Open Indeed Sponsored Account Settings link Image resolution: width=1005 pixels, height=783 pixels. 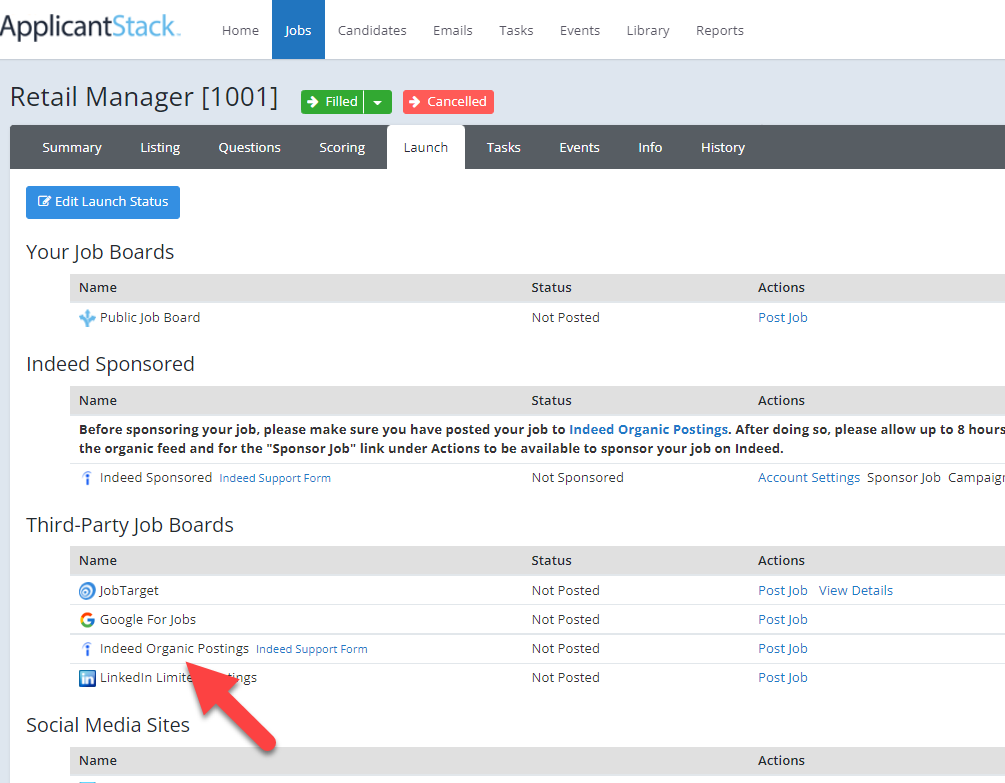tap(808, 478)
